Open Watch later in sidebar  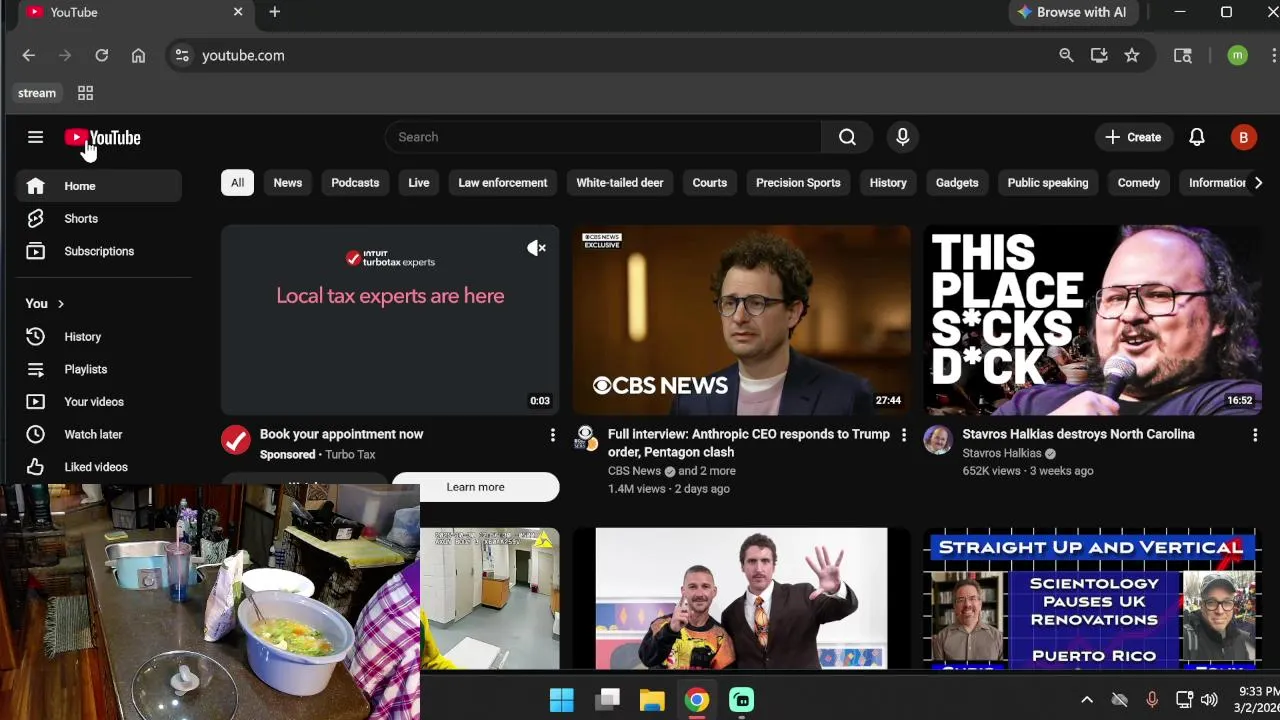[99, 434]
